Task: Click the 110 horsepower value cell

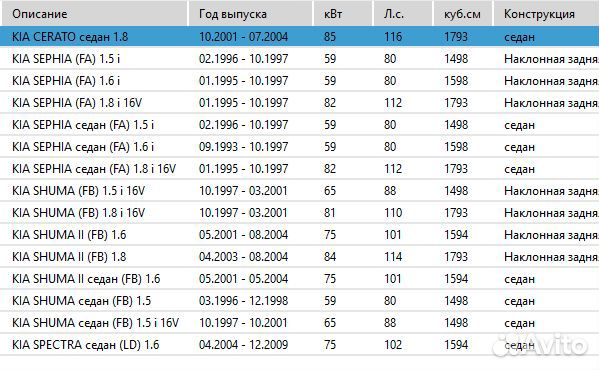Action: [393, 213]
